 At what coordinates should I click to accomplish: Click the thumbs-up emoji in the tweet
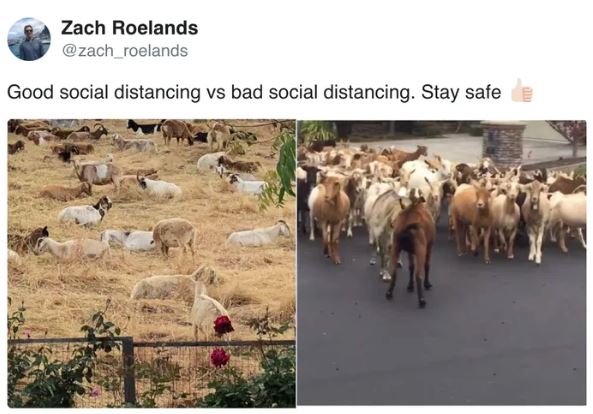point(522,91)
